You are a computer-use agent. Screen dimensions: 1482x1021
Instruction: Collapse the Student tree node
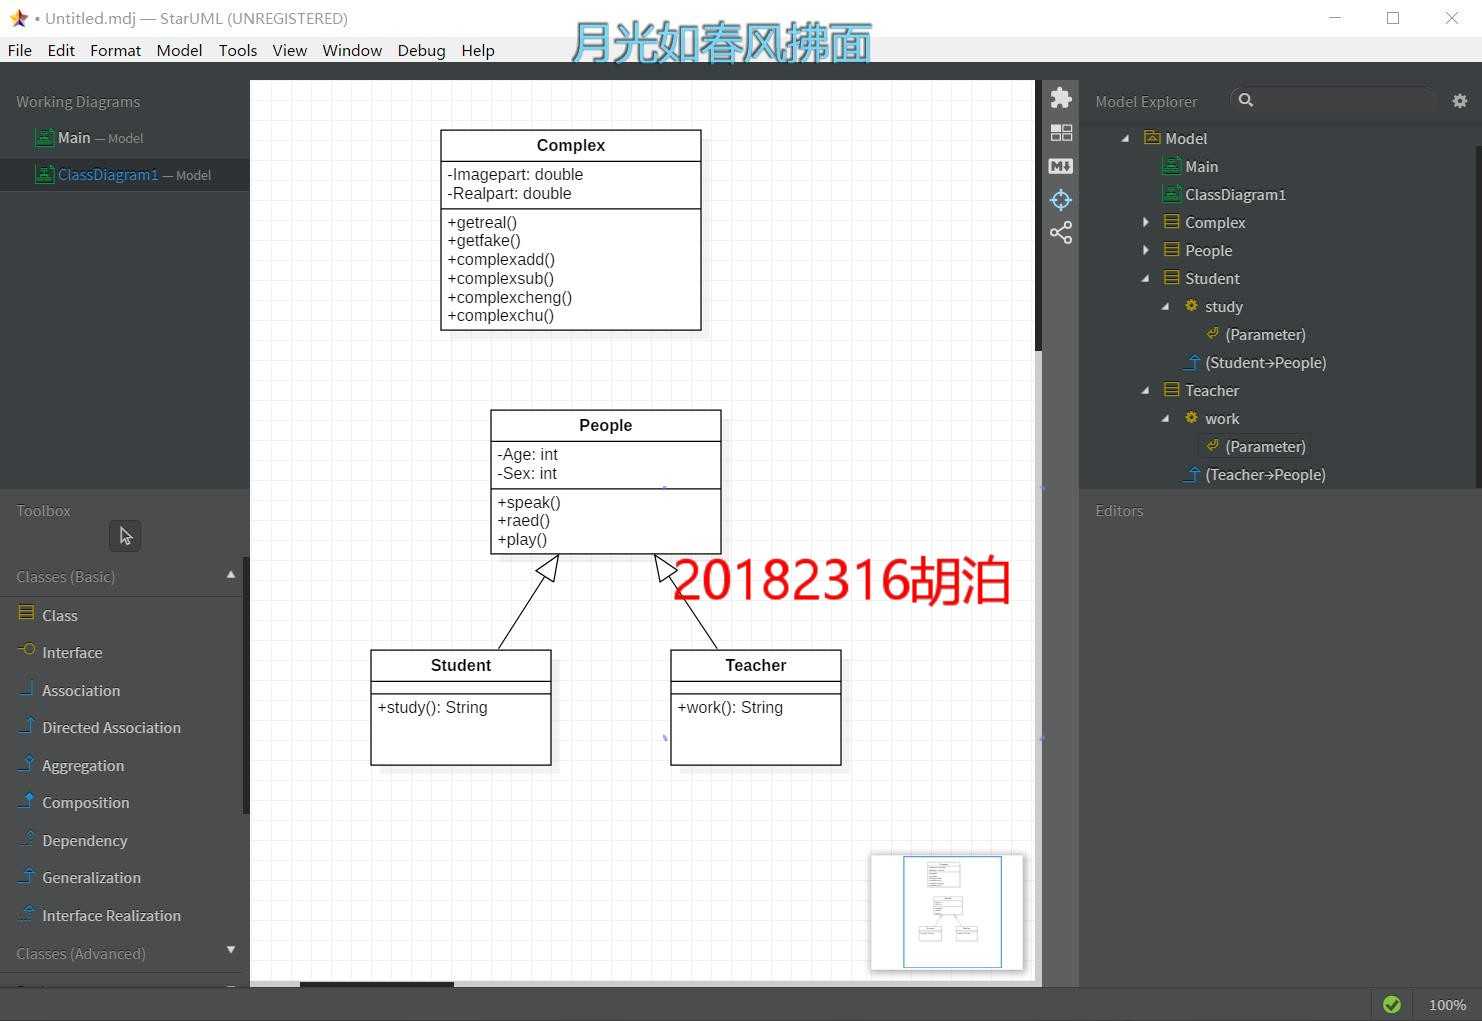(x=1146, y=278)
